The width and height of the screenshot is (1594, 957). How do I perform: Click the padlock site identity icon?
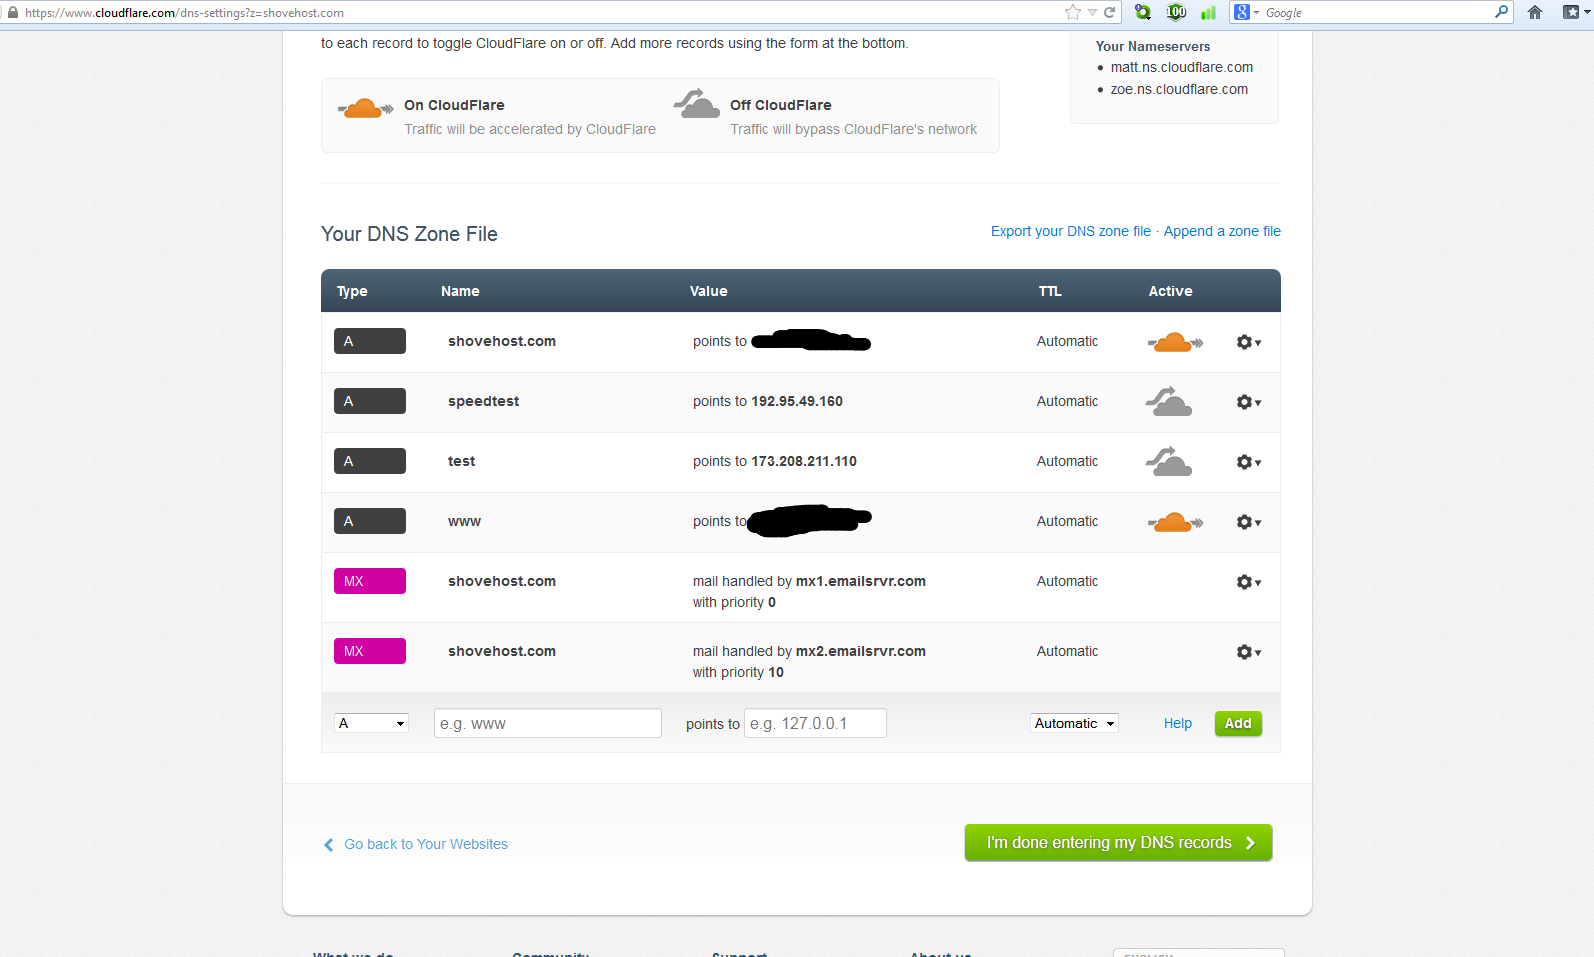coord(12,12)
